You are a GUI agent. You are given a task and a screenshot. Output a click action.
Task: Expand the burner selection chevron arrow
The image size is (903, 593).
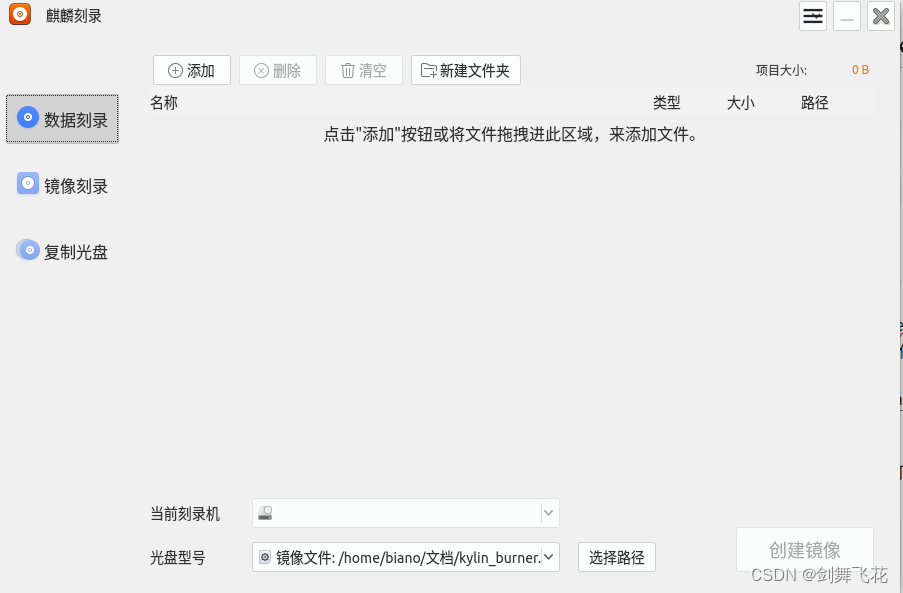pyautogui.click(x=548, y=512)
